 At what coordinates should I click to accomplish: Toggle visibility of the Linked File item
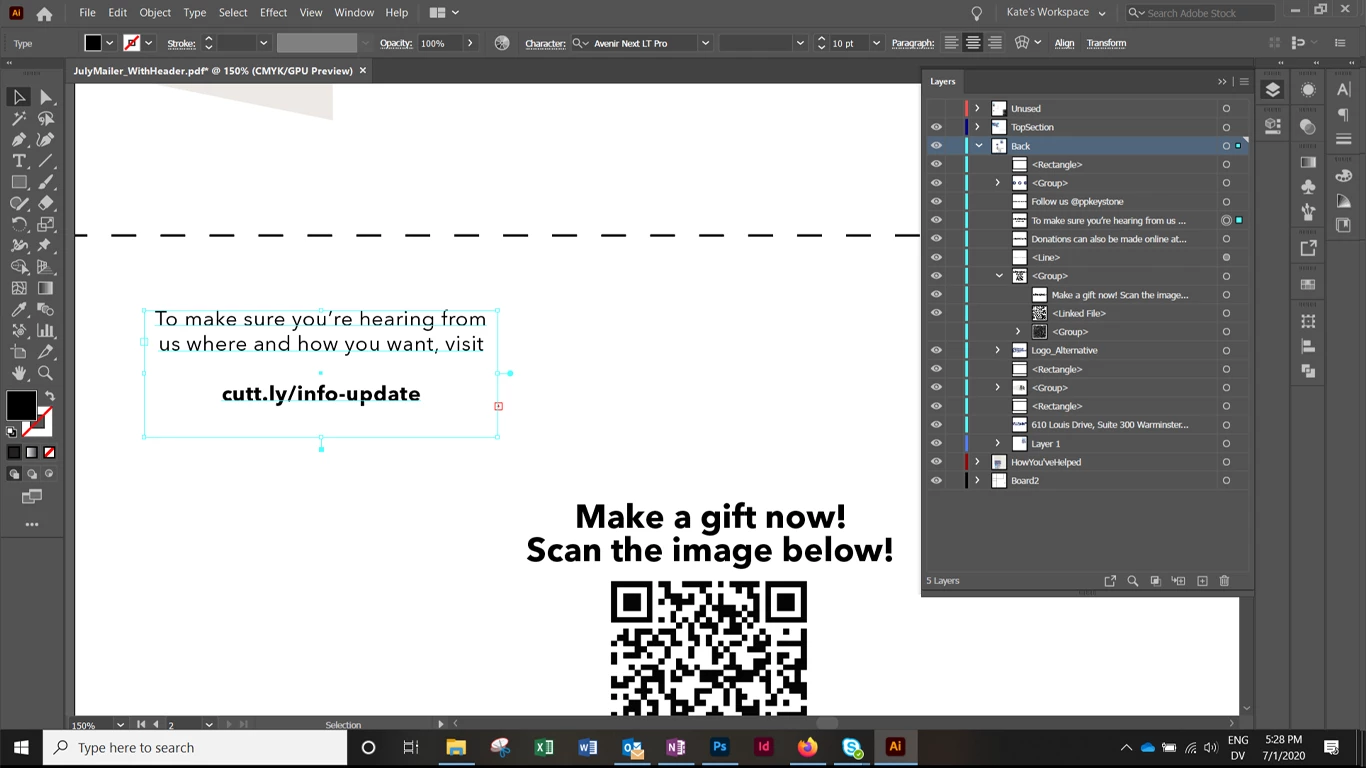(x=936, y=313)
